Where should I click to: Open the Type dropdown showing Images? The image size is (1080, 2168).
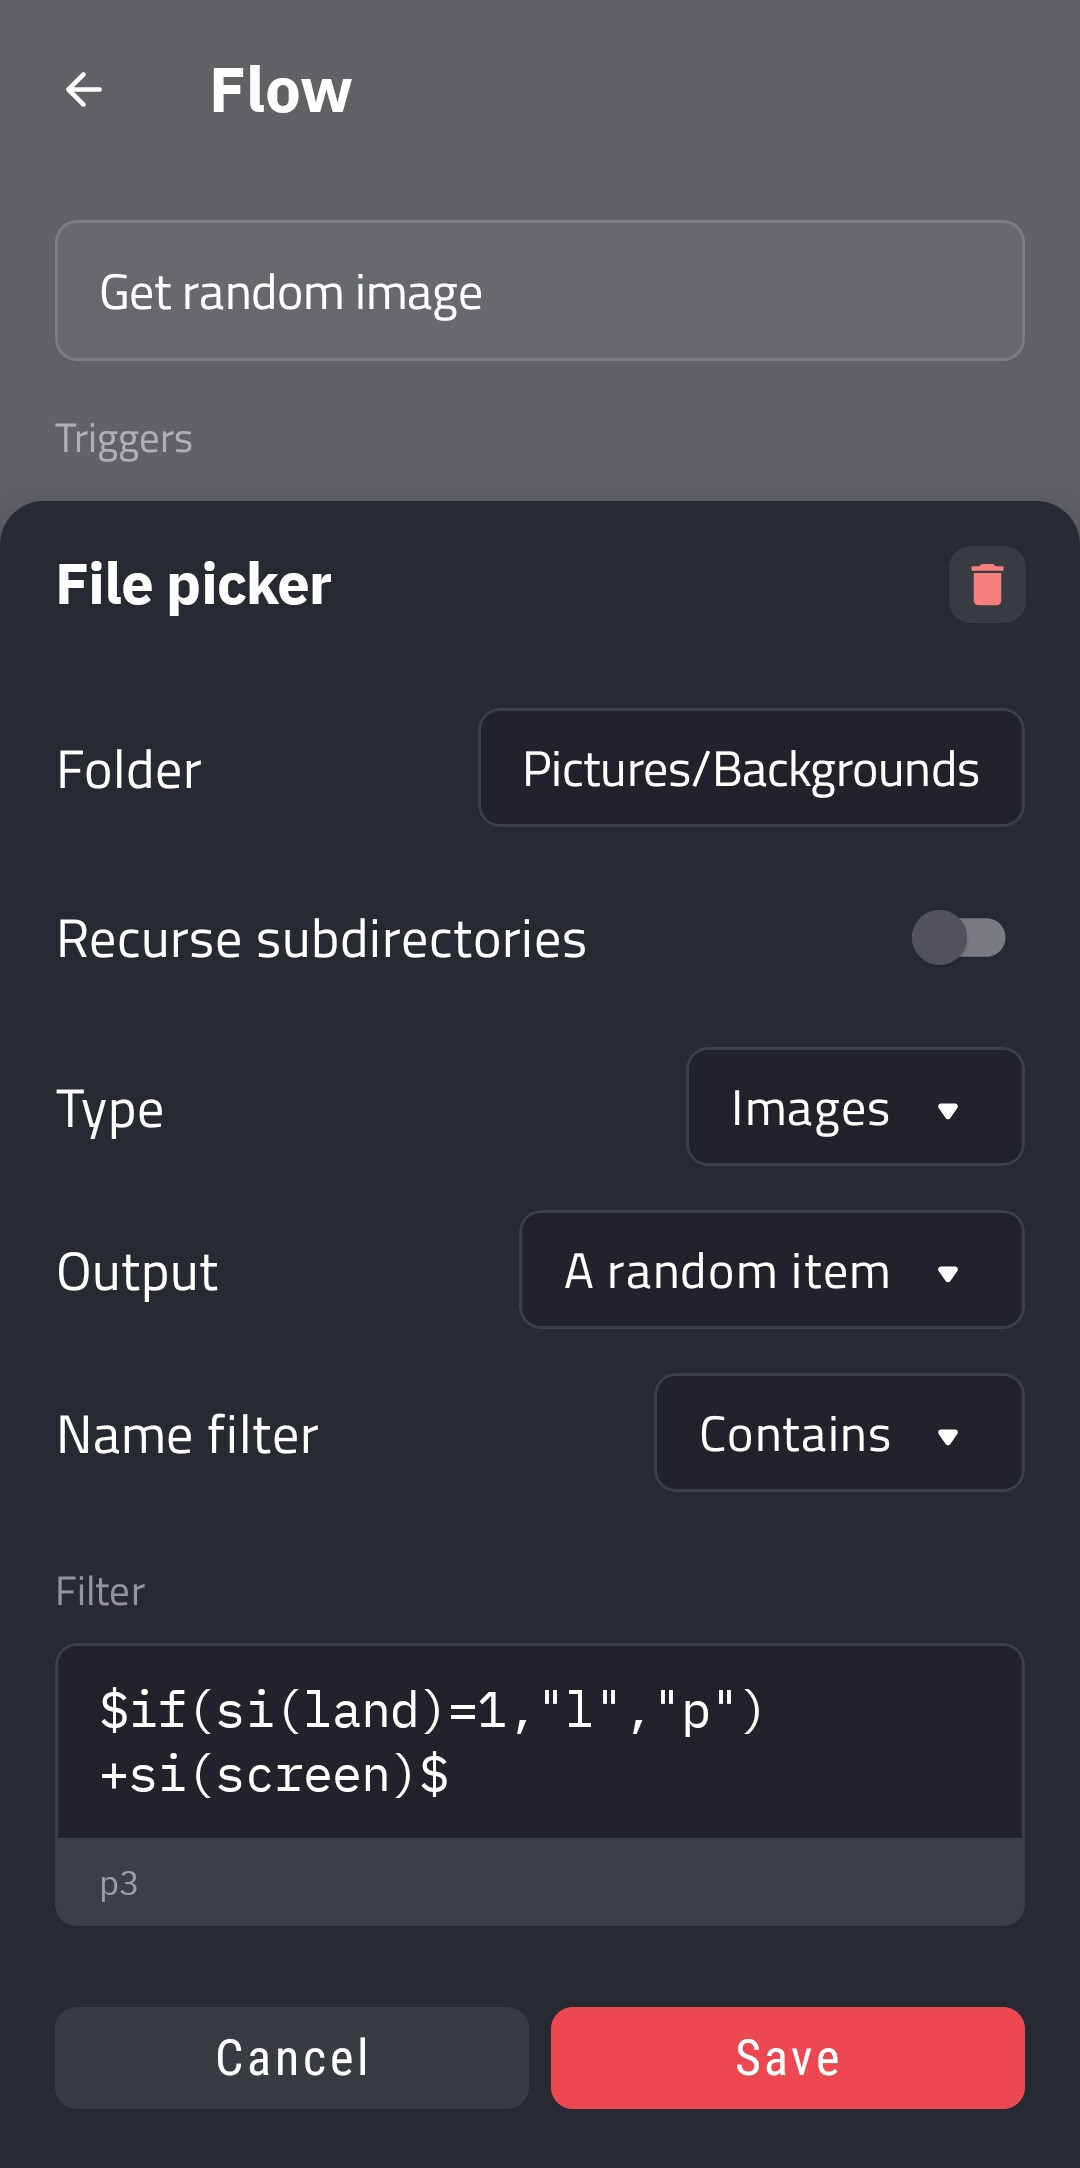(x=855, y=1107)
